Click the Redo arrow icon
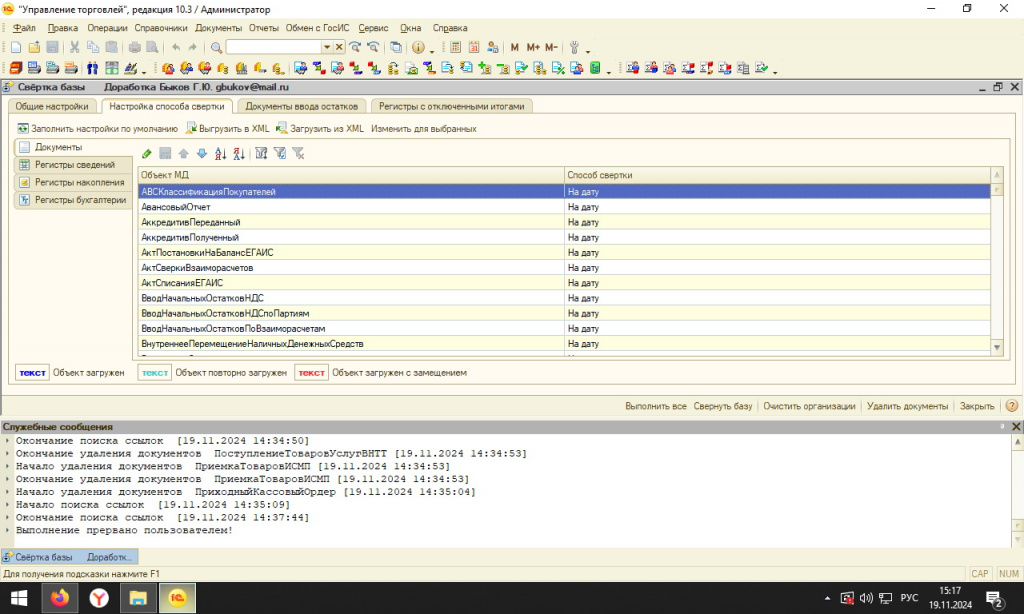 click(x=193, y=47)
